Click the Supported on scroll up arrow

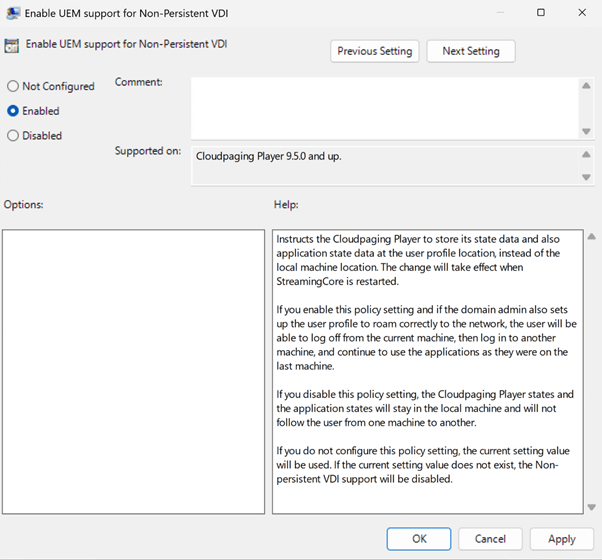click(586, 155)
